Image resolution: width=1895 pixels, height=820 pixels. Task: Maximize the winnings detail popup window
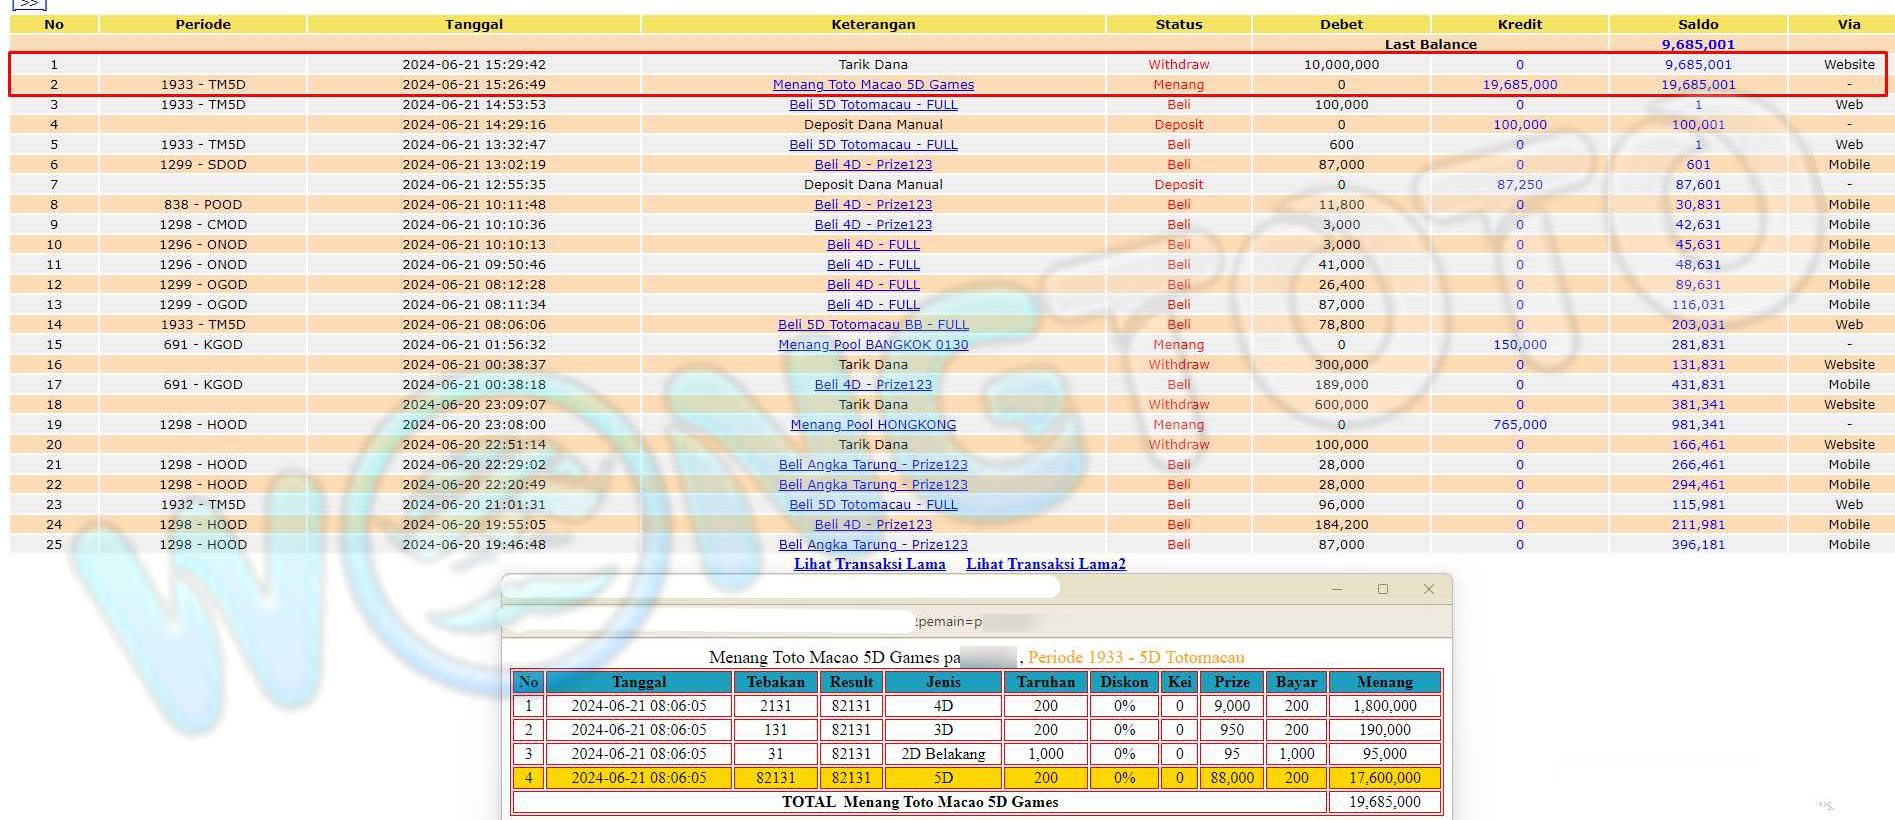1382,589
